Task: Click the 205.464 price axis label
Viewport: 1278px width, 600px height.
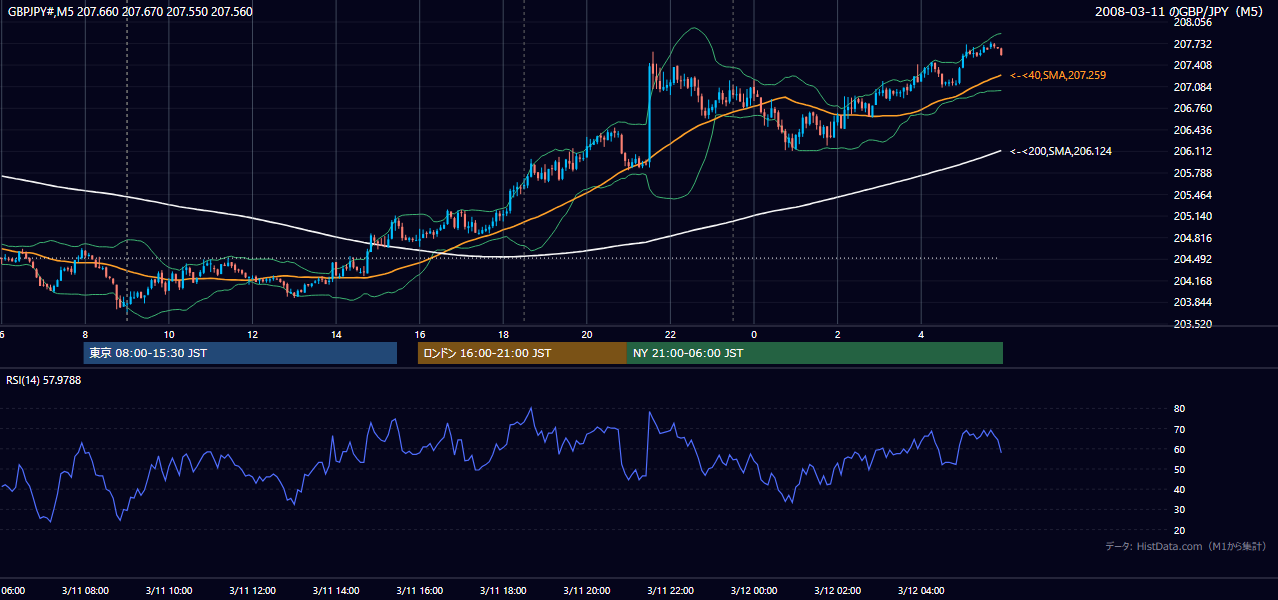Action: click(x=1193, y=195)
